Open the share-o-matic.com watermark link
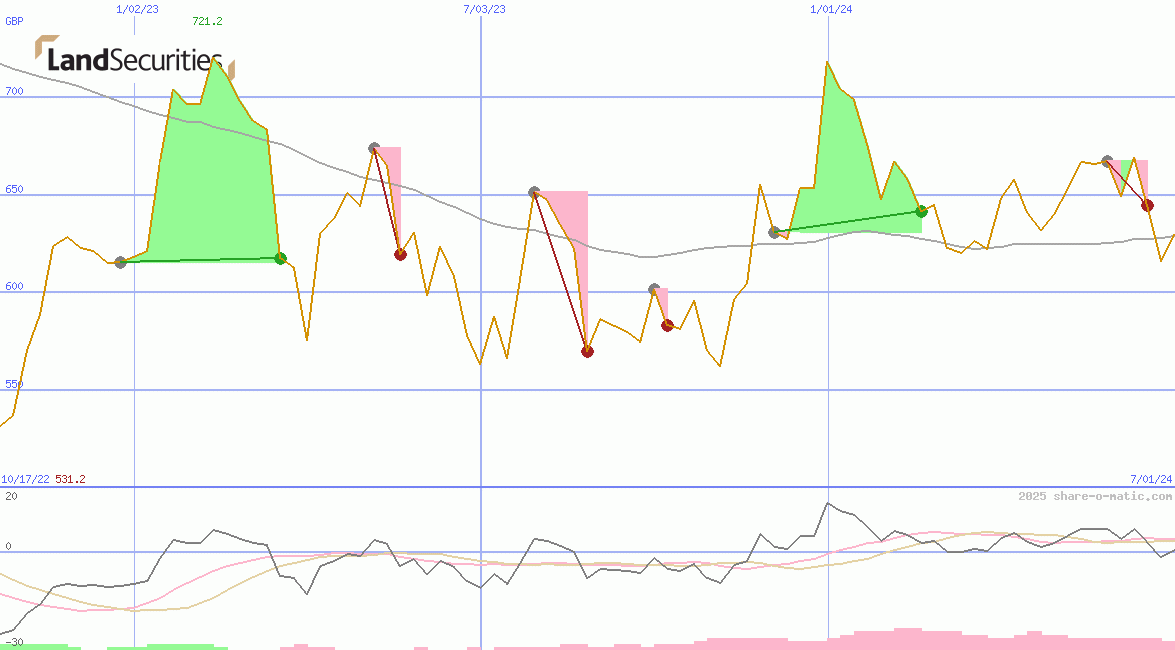 (1095, 496)
